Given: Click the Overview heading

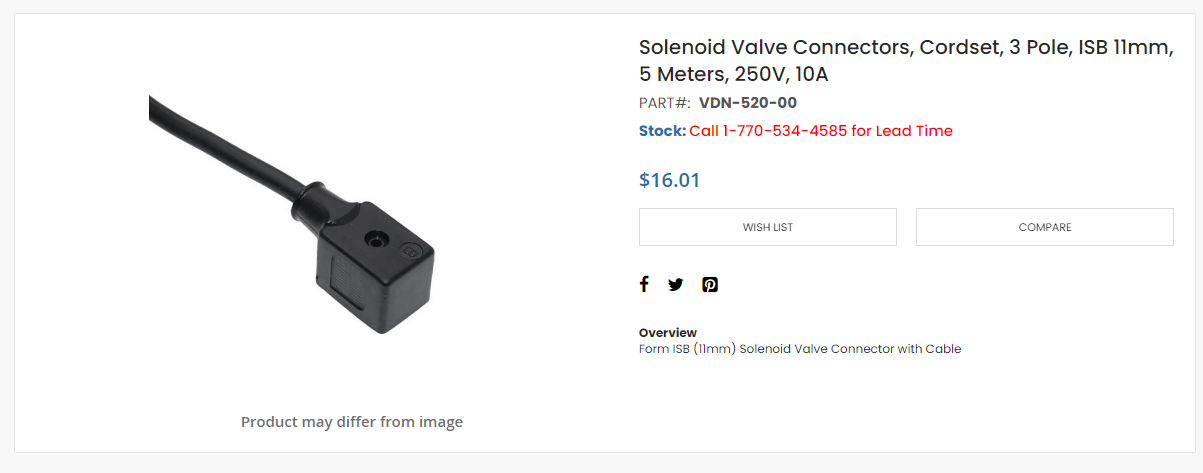Looking at the screenshot, I should point(668,332).
